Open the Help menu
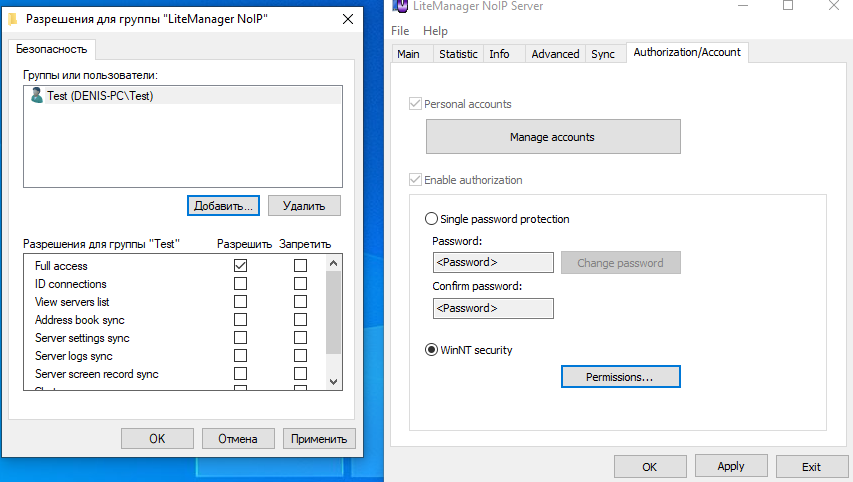The image size is (853, 482). (x=435, y=31)
